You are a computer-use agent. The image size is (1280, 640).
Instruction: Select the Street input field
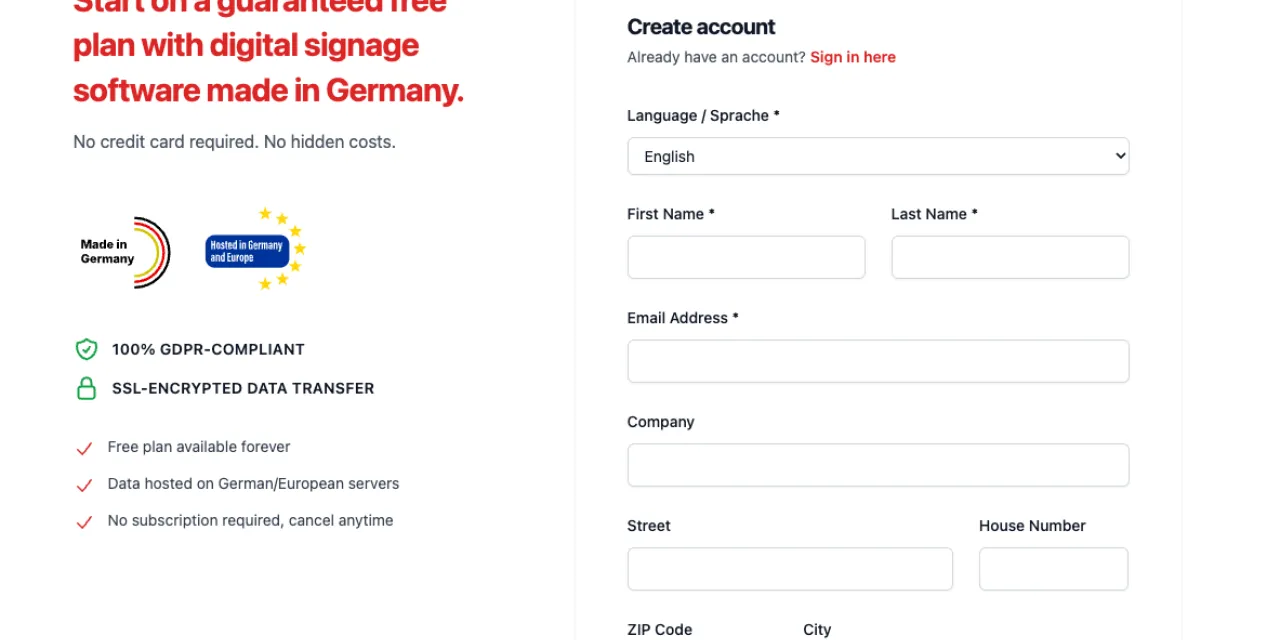790,569
